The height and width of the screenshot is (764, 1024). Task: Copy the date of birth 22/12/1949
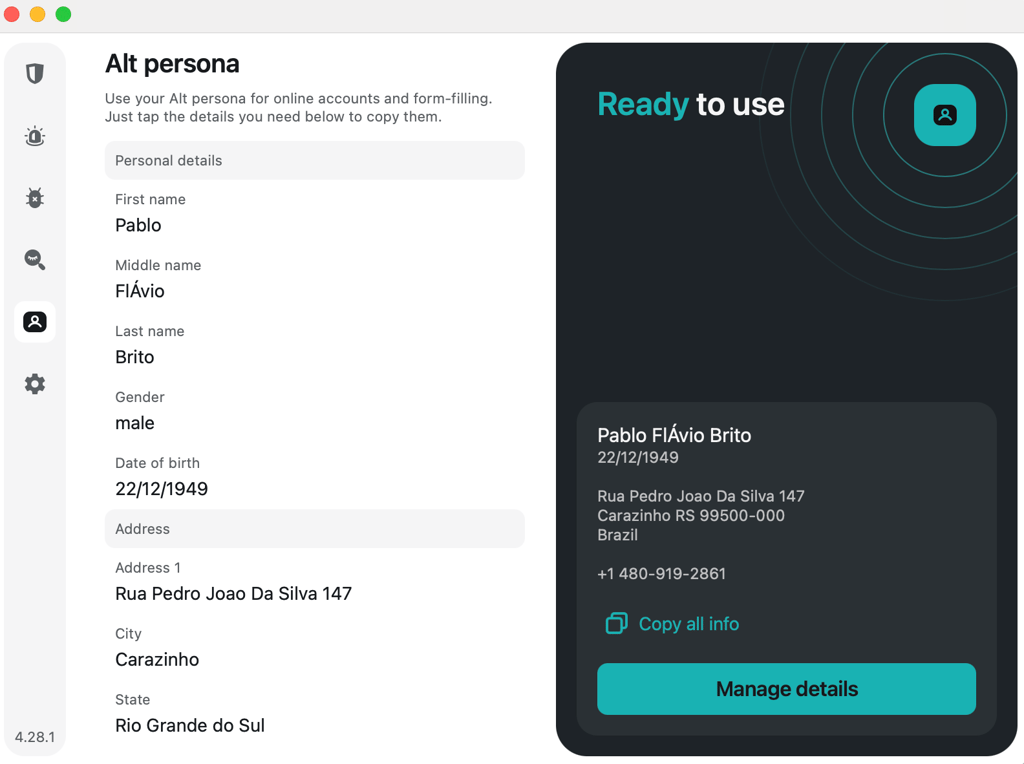tap(161, 489)
